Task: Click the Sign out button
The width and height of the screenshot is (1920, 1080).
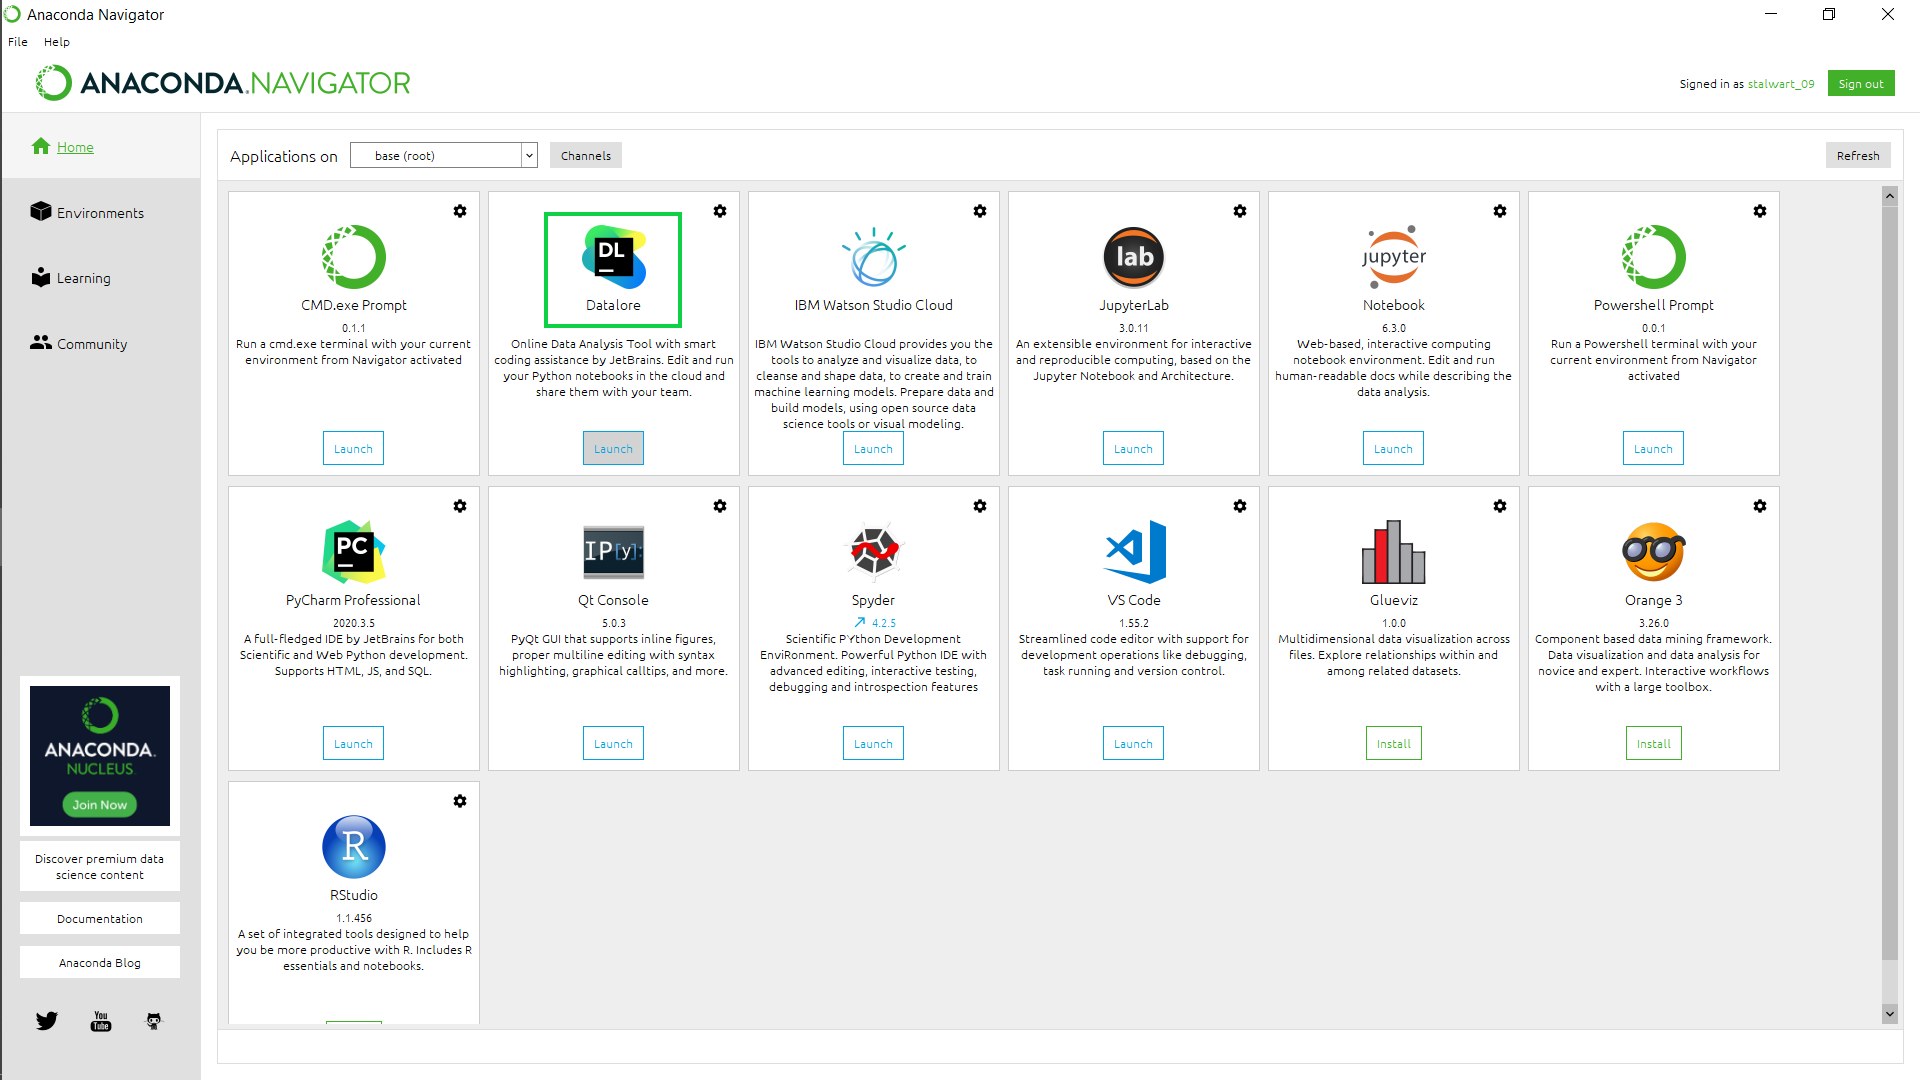Action: pyautogui.click(x=1861, y=83)
